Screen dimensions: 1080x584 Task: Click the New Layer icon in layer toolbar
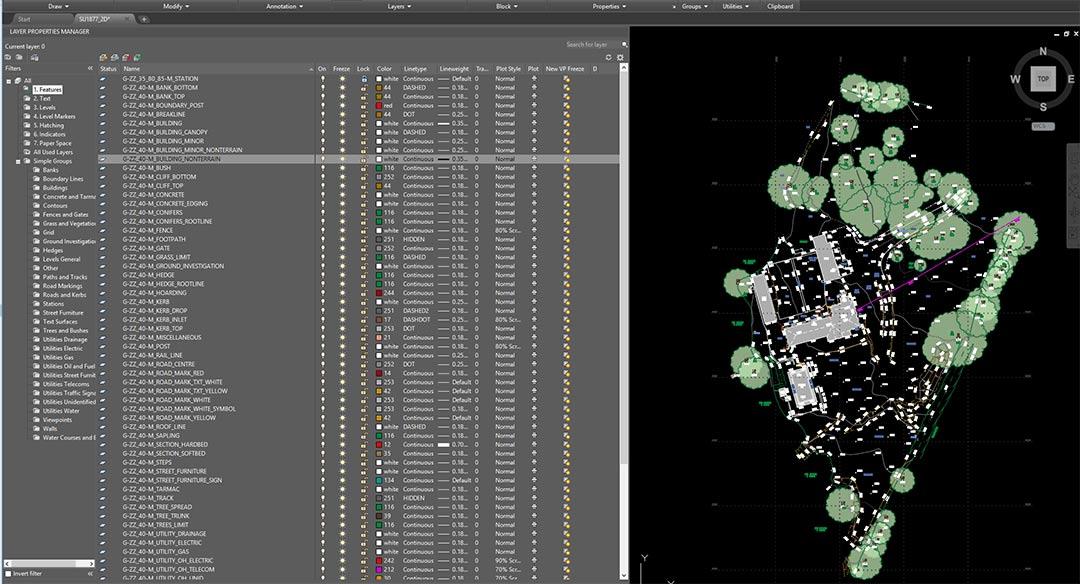[103, 57]
